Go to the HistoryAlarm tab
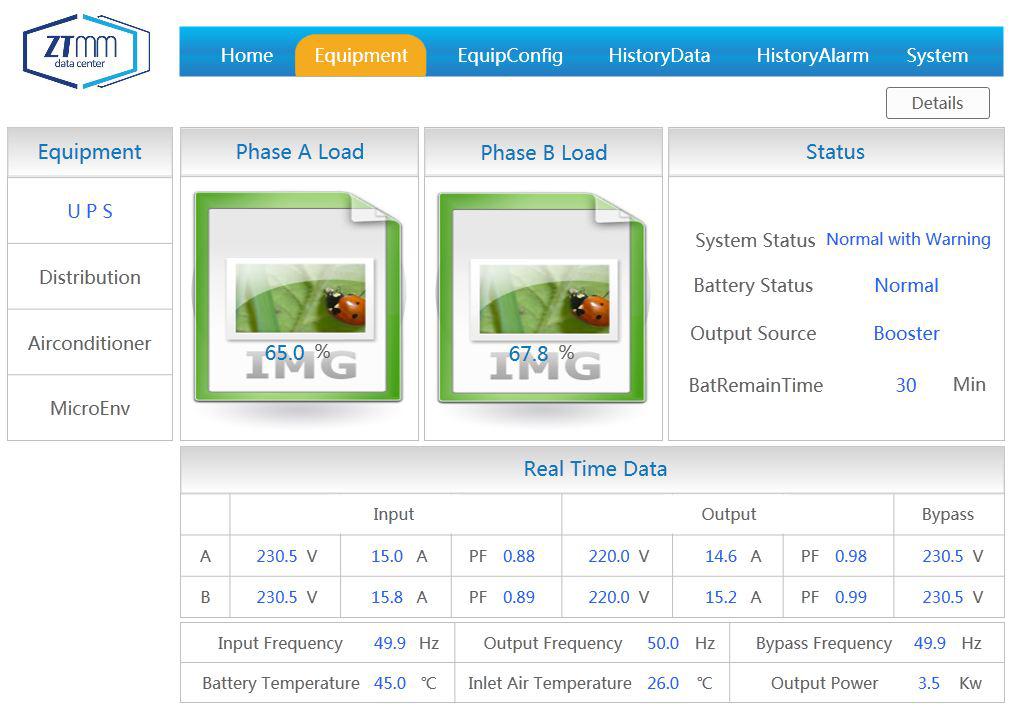 pos(812,56)
